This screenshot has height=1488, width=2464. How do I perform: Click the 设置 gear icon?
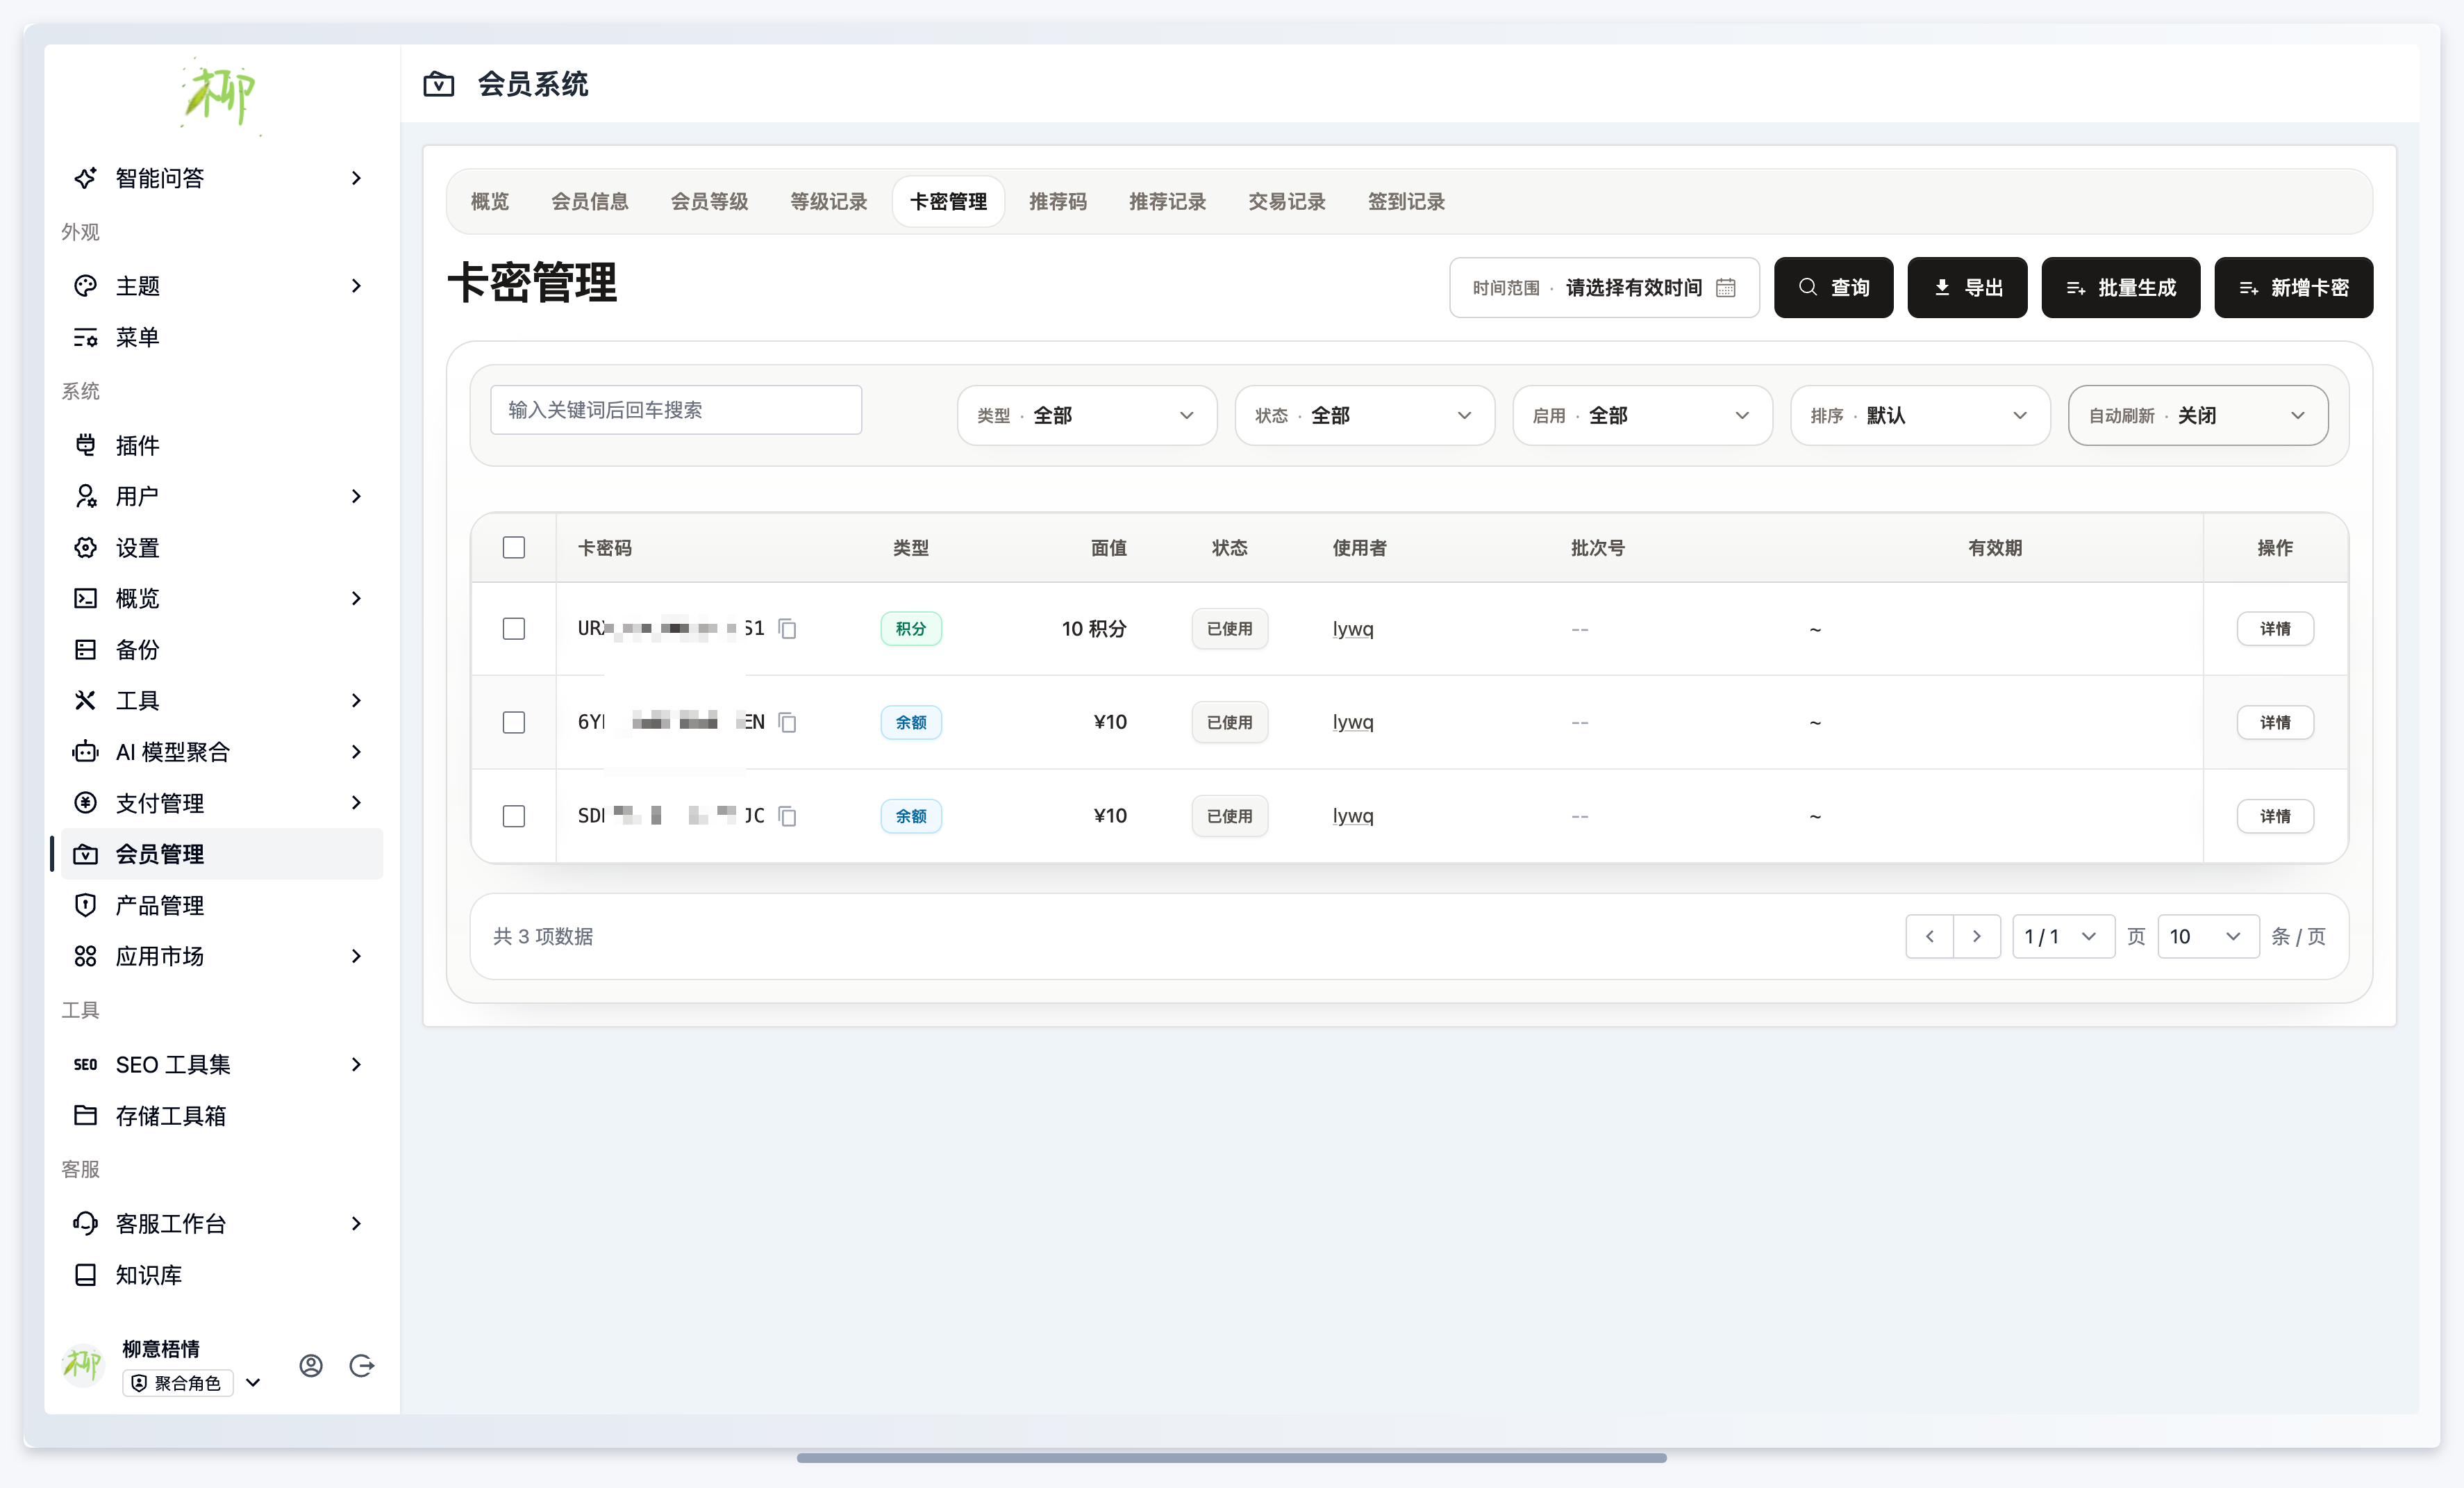(x=86, y=547)
